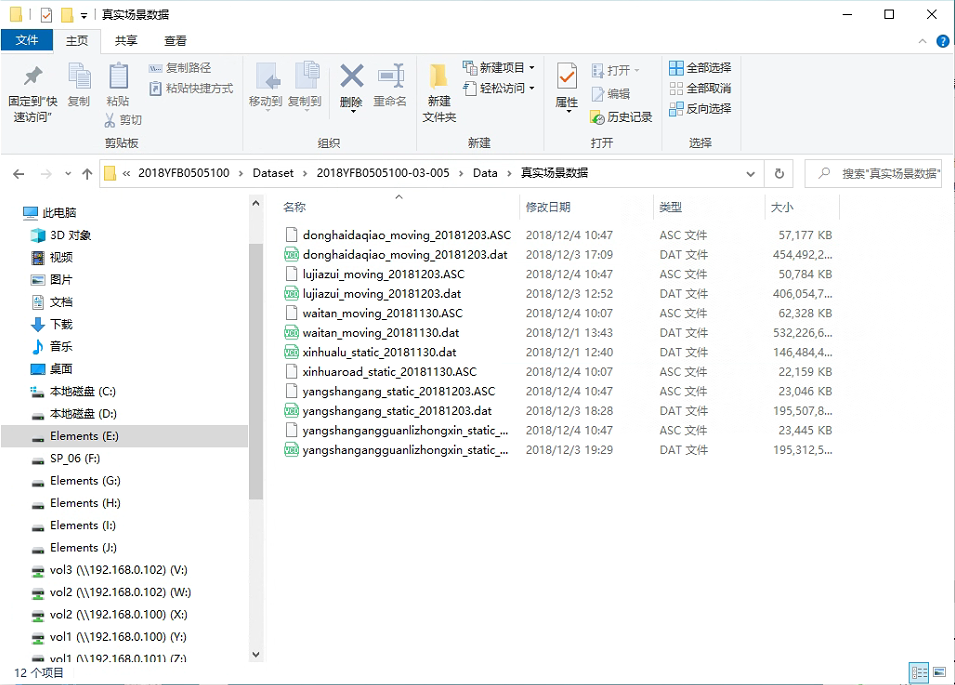Image resolution: width=955 pixels, height=685 pixels.
Task: Expand the address bar history dropdown
Action: coord(751,173)
